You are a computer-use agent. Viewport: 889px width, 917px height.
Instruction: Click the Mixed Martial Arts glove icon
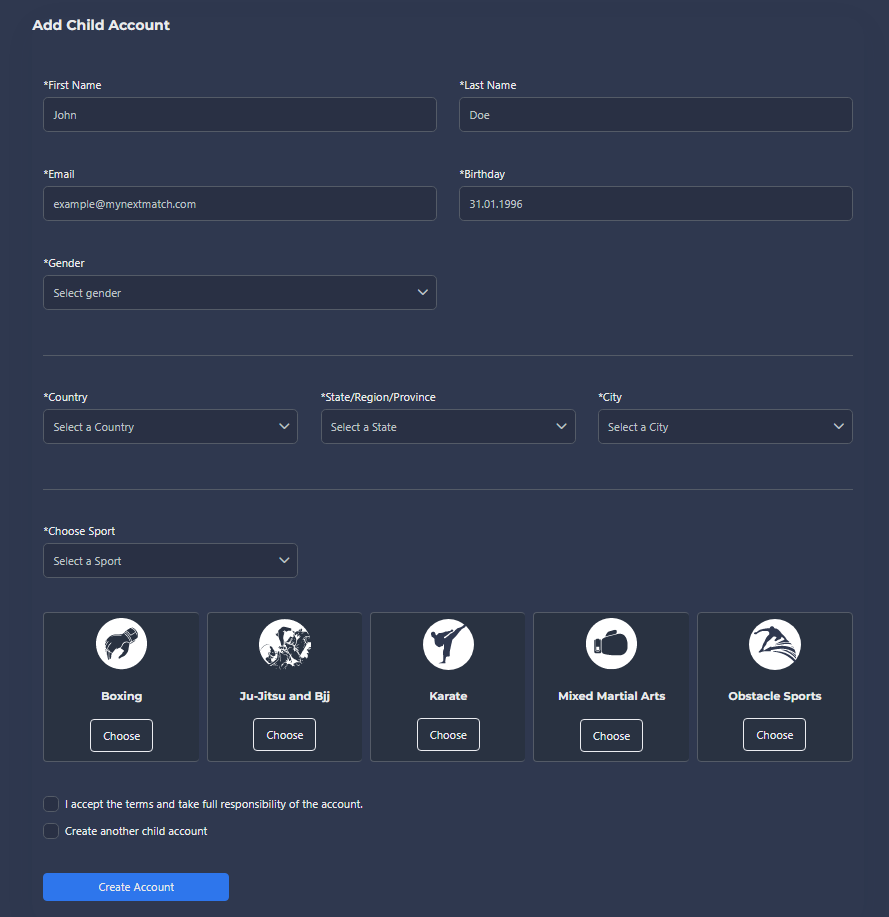click(611, 644)
